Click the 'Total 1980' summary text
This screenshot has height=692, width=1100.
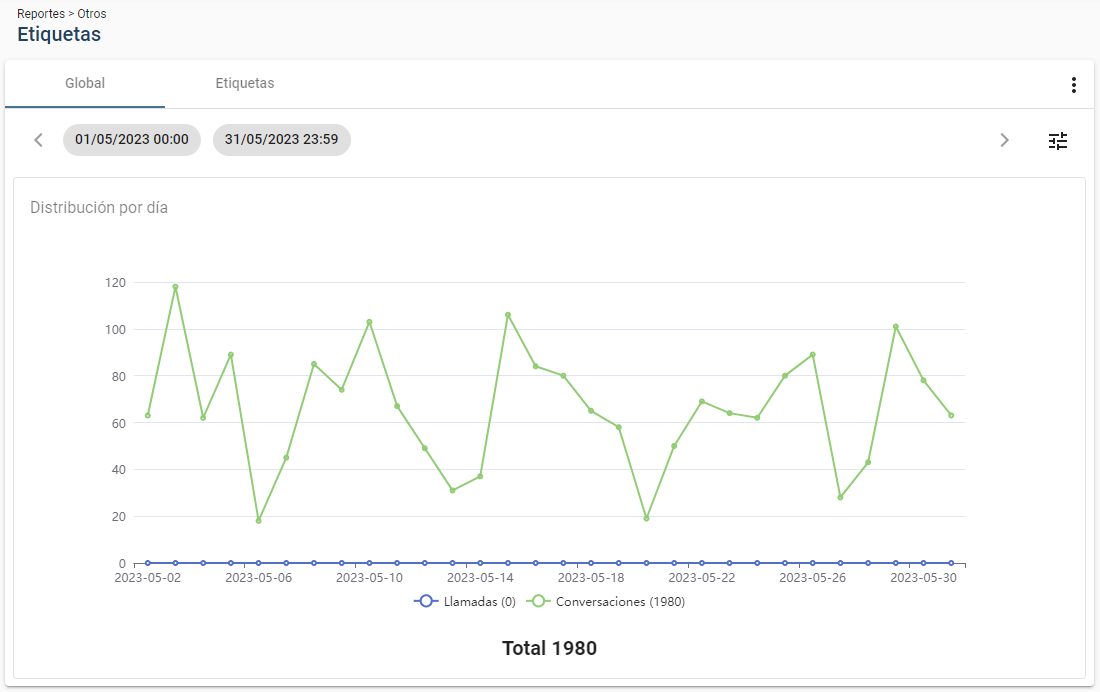(549, 648)
